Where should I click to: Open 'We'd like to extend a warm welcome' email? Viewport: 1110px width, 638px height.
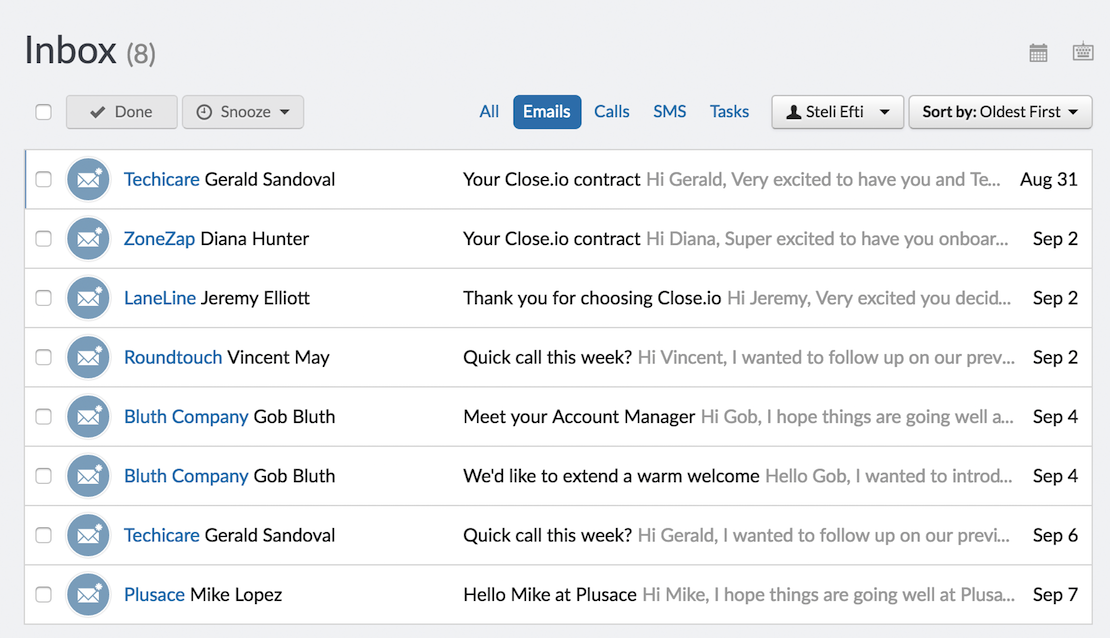click(x=611, y=476)
